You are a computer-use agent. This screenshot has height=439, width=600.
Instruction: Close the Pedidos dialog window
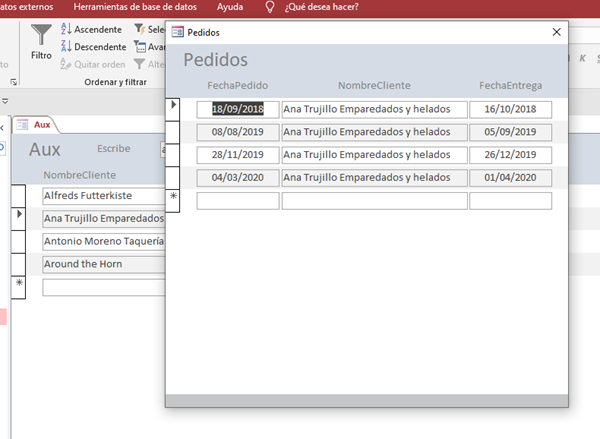(557, 32)
